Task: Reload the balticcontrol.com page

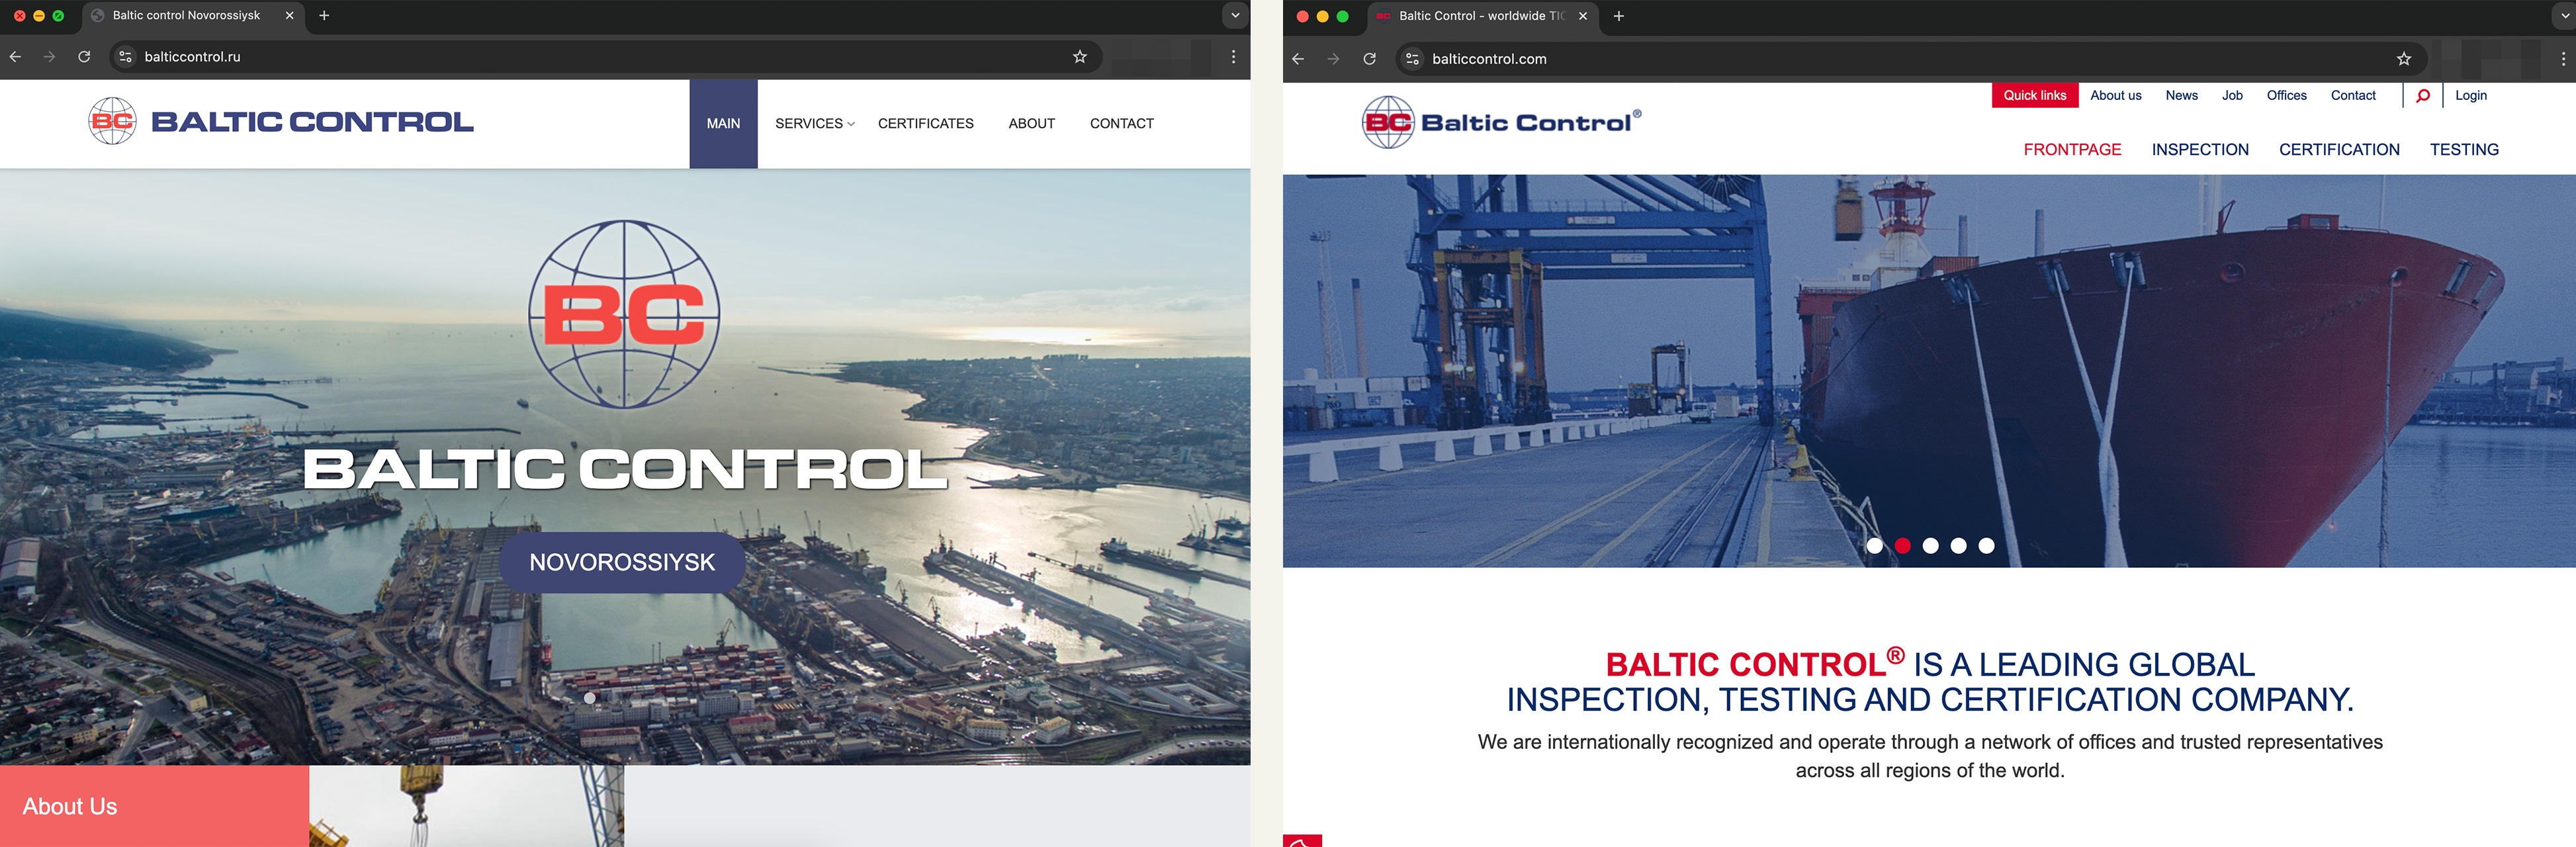Action: click(1369, 59)
